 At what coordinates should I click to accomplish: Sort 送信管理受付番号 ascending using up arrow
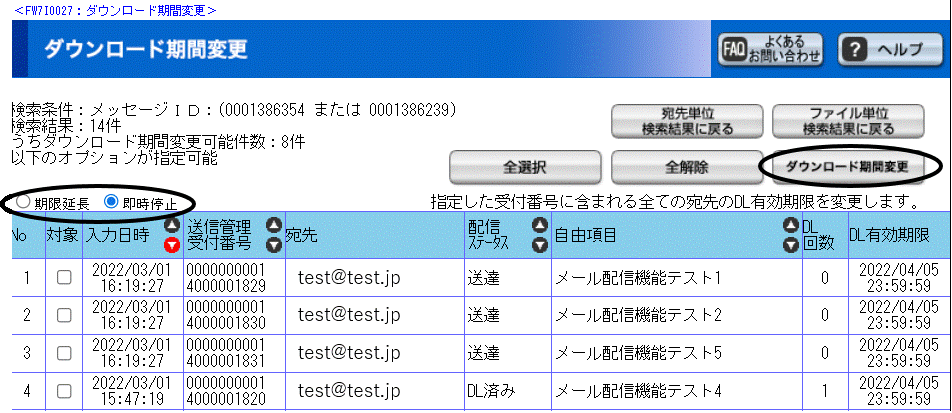coord(274,227)
